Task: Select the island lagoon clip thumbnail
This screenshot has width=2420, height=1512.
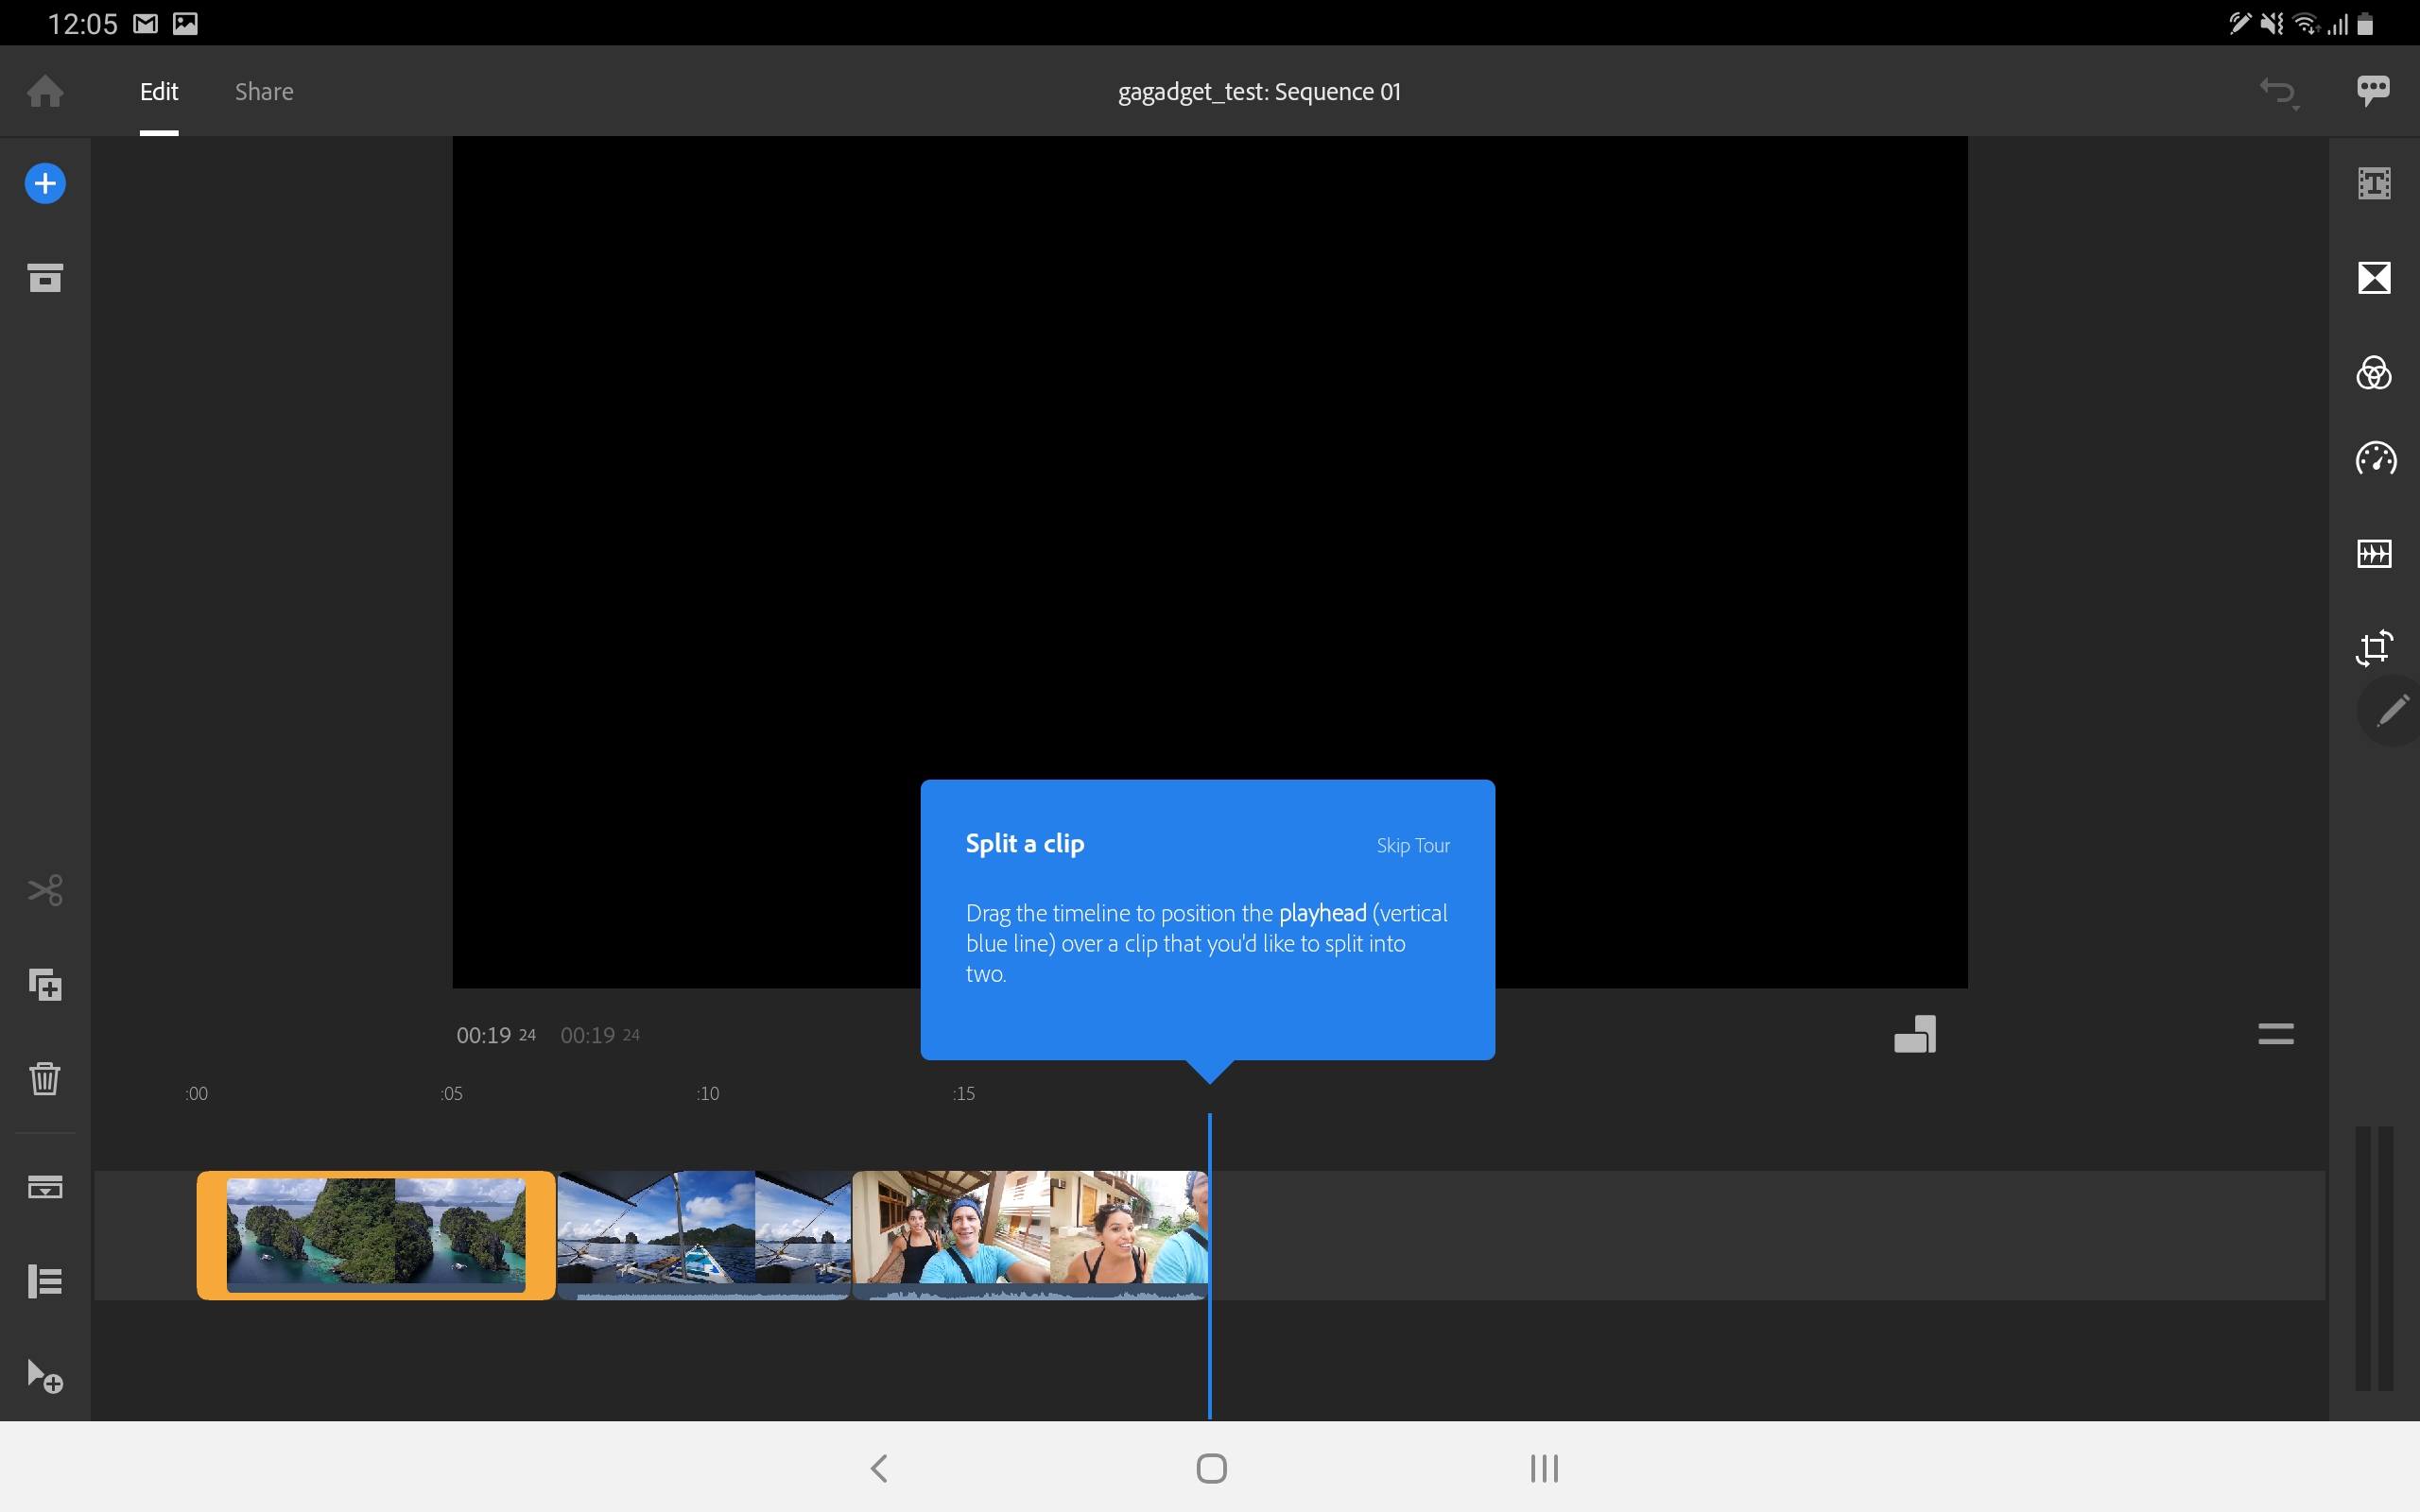Action: pos(376,1235)
